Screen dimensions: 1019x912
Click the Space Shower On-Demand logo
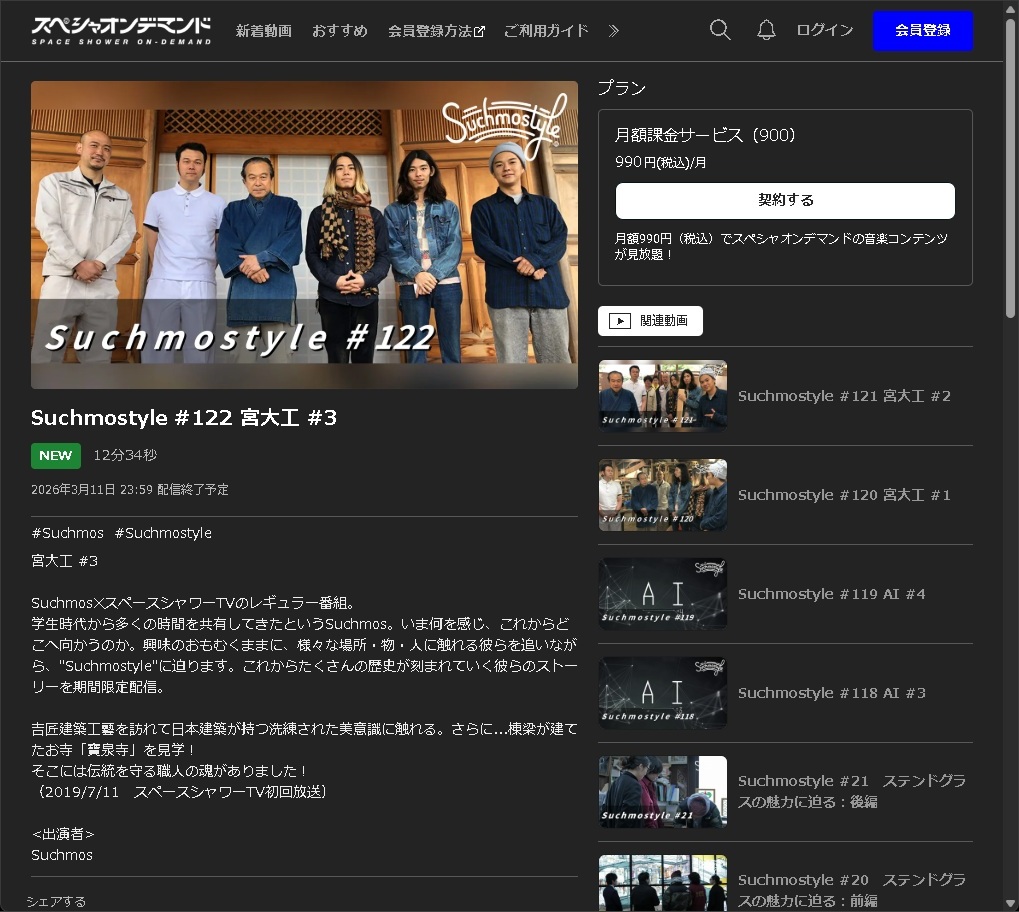[x=121, y=30]
